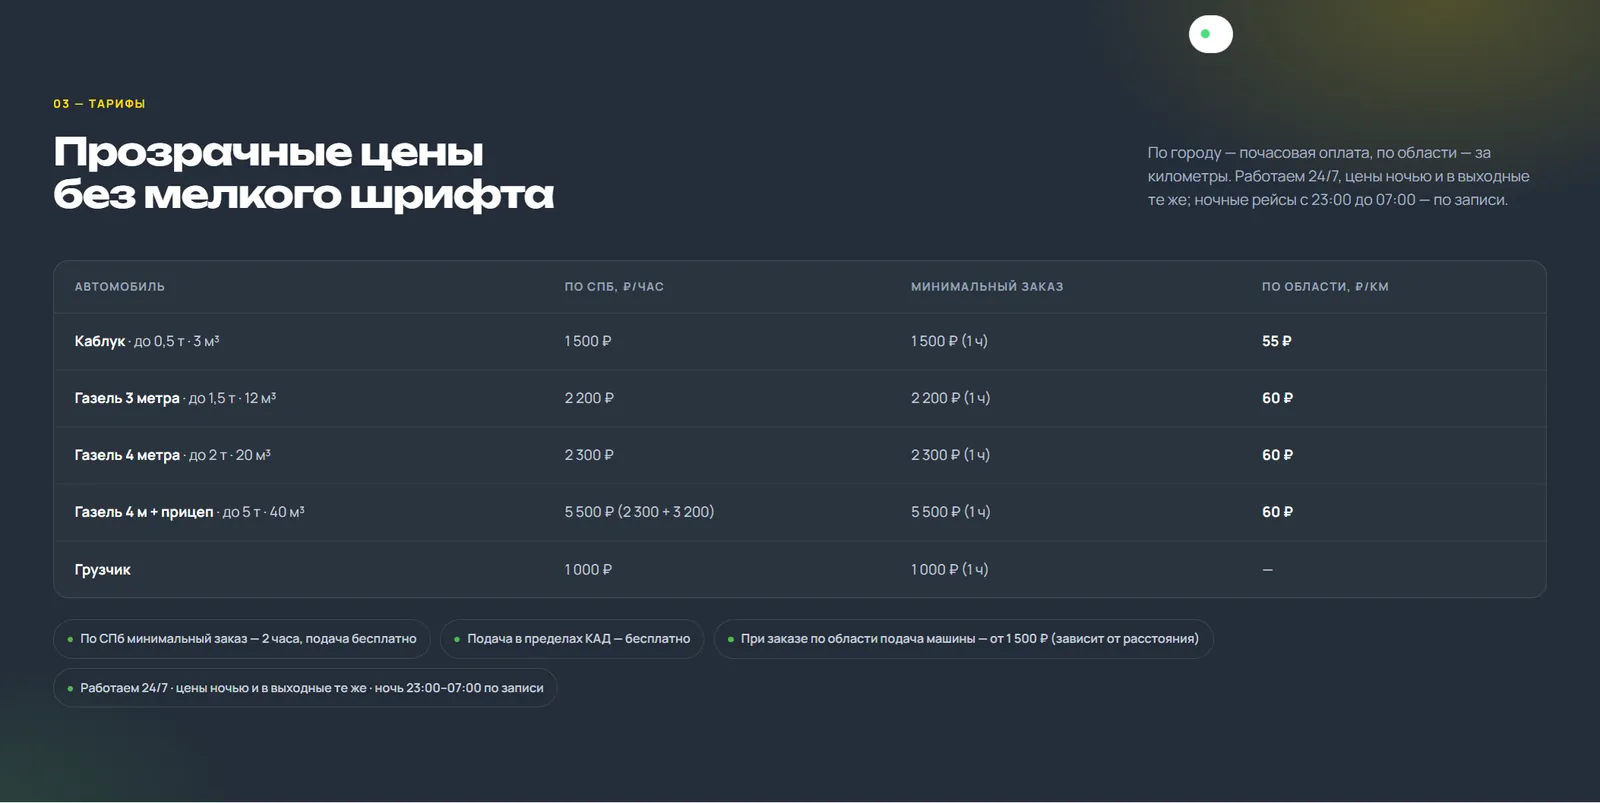The width and height of the screenshot is (1600, 803).
Task: Click the "ПО СПБ, ₽/ЧАС" column header
Action: [x=614, y=287]
